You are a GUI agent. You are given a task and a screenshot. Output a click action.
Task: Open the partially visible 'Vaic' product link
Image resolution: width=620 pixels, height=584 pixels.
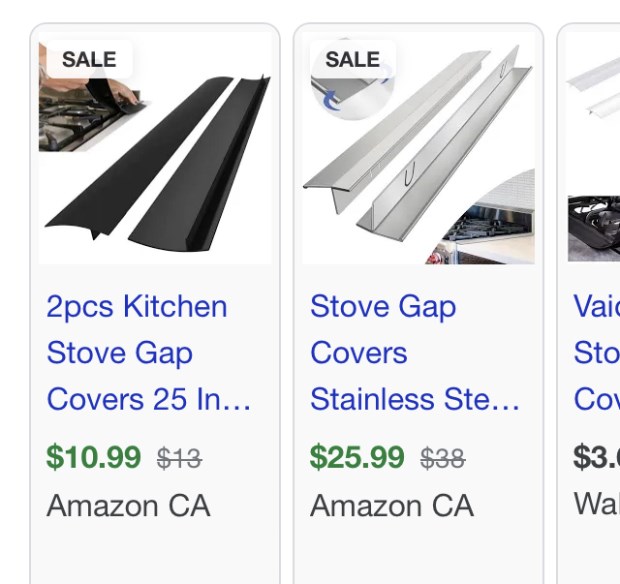coord(597,353)
